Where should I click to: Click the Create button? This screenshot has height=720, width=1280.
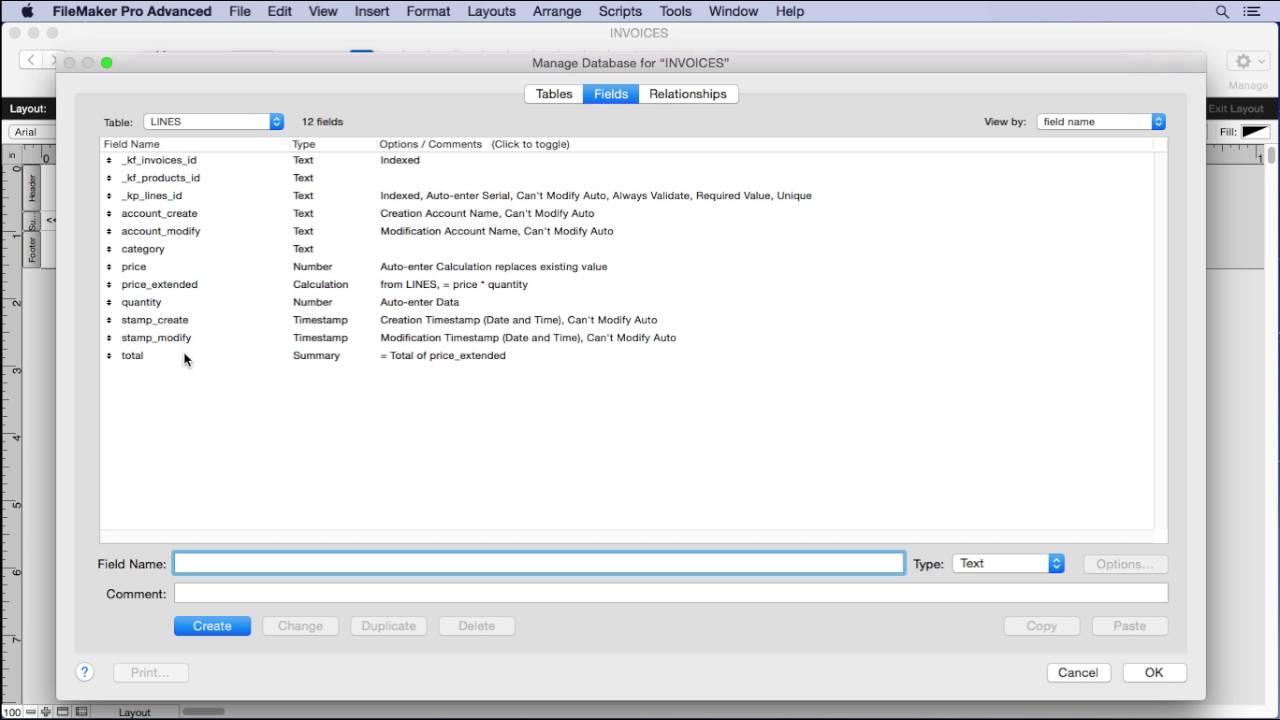tap(212, 626)
